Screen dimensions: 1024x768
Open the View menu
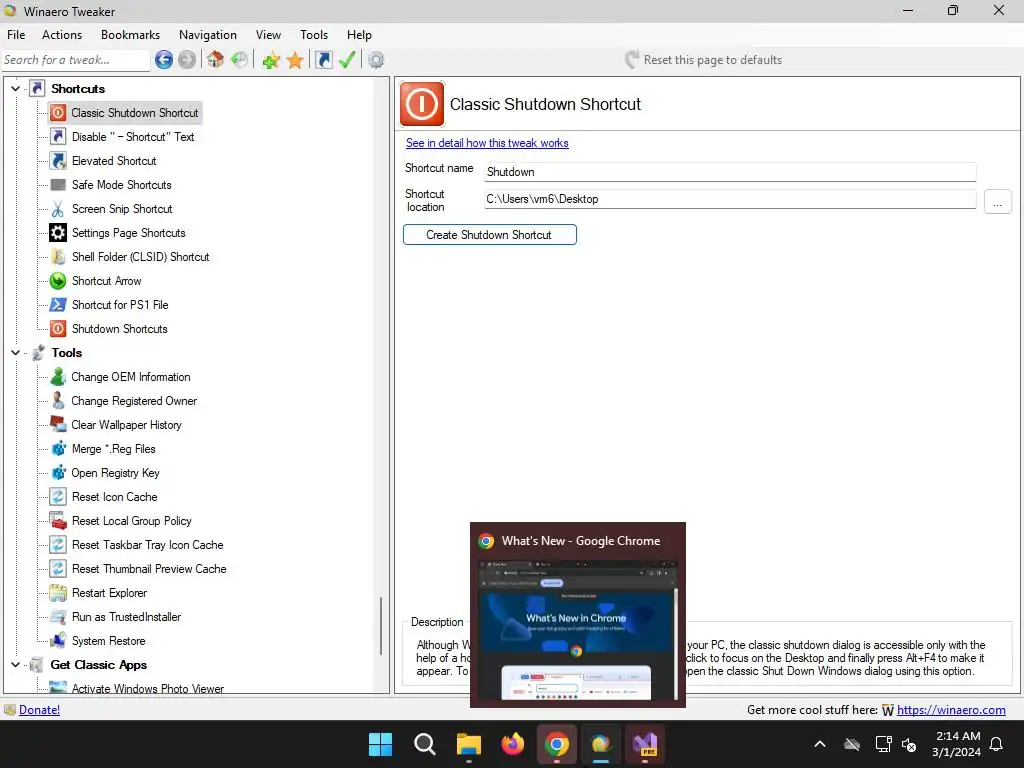268,35
